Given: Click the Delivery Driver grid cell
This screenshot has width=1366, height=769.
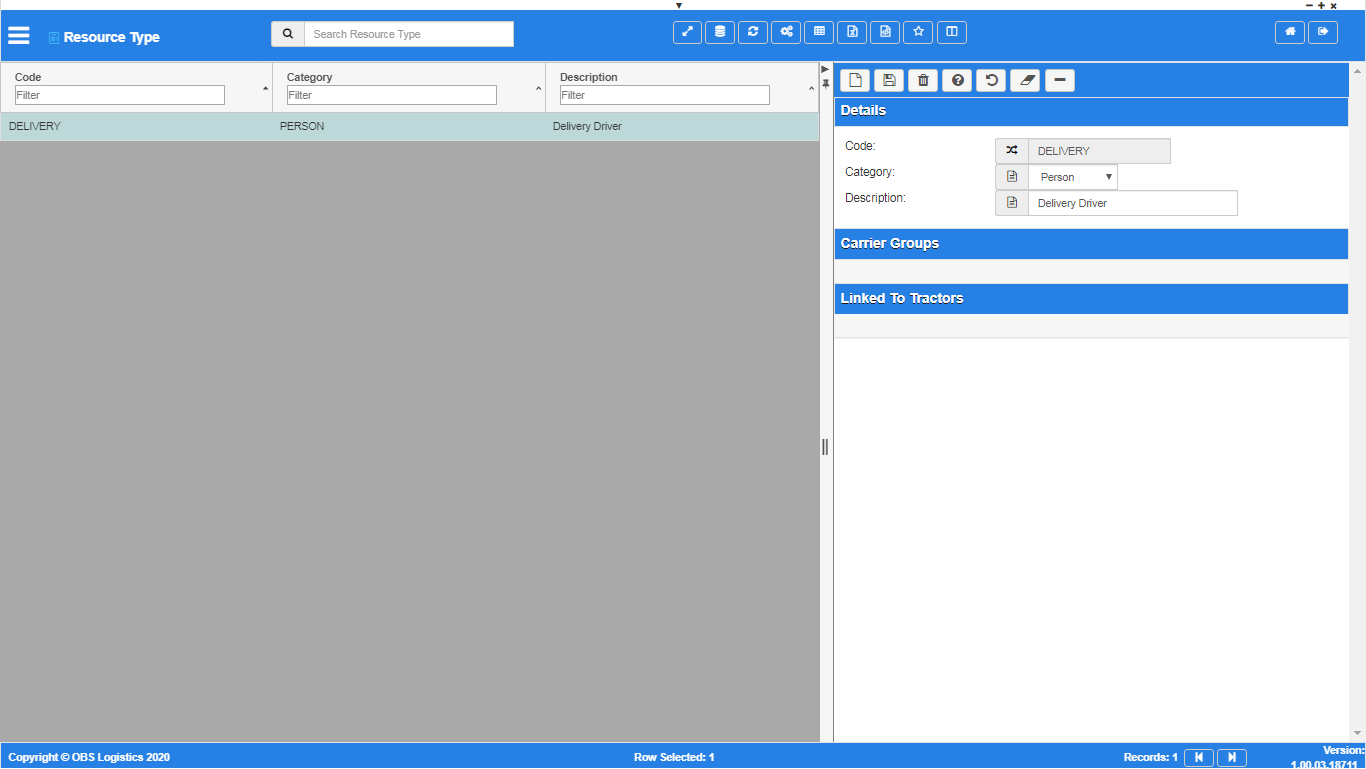Looking at the screenshot, I should pyautogui.click(x=682, y=127).
